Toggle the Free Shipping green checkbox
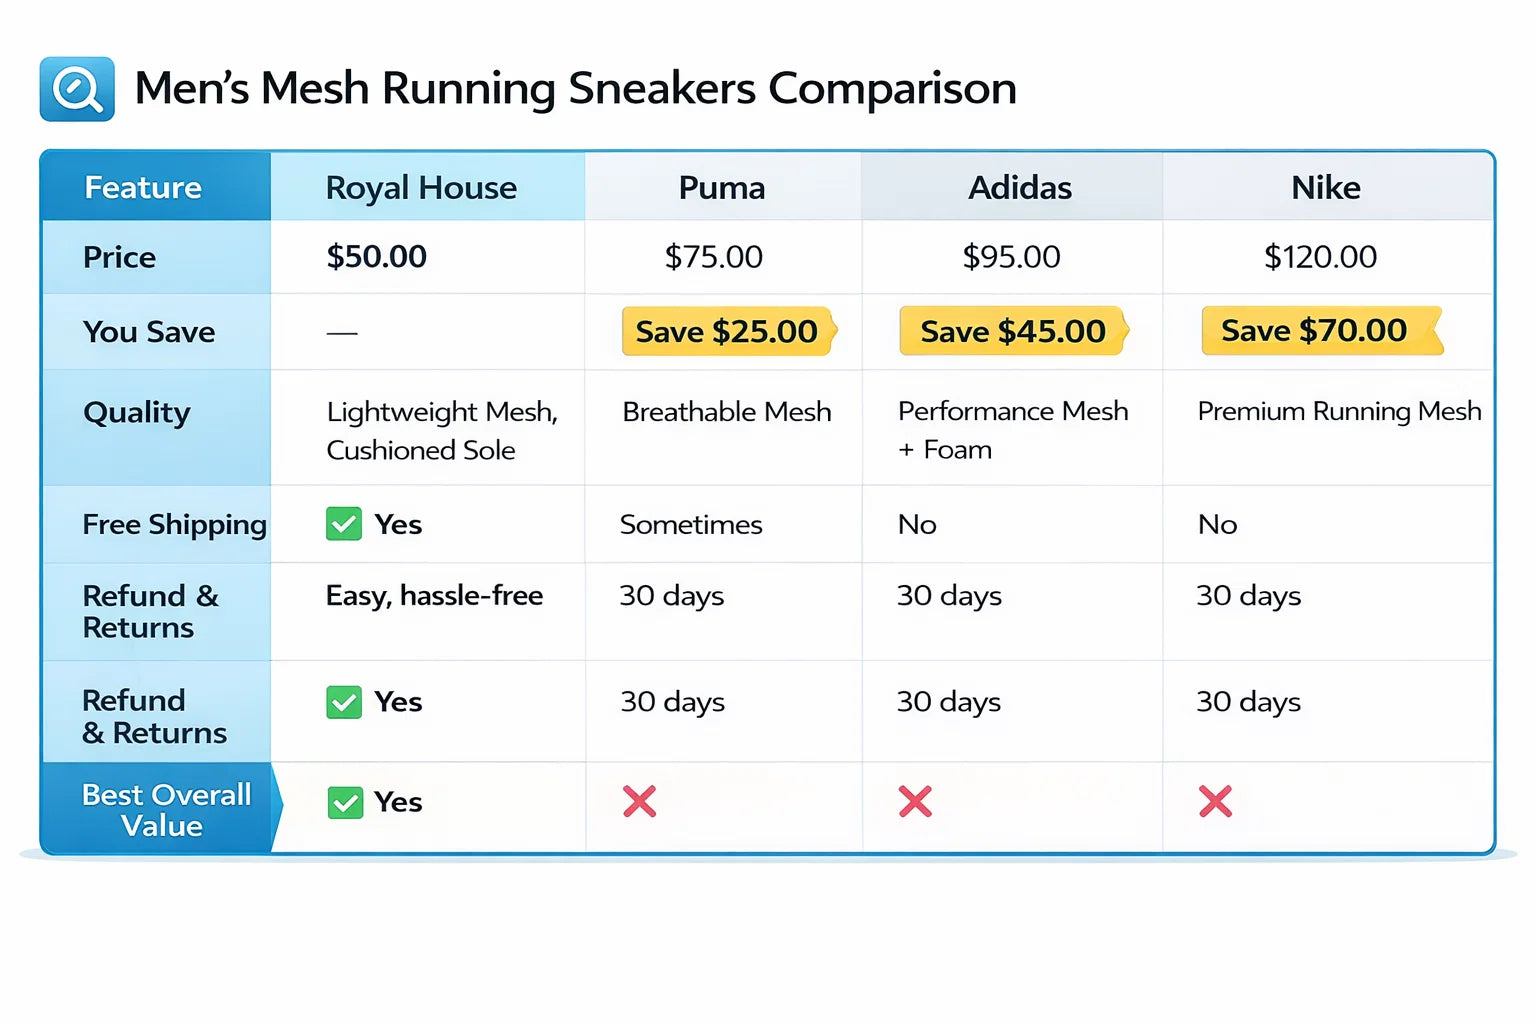The image size is (1536, 1024). point(344,524)
